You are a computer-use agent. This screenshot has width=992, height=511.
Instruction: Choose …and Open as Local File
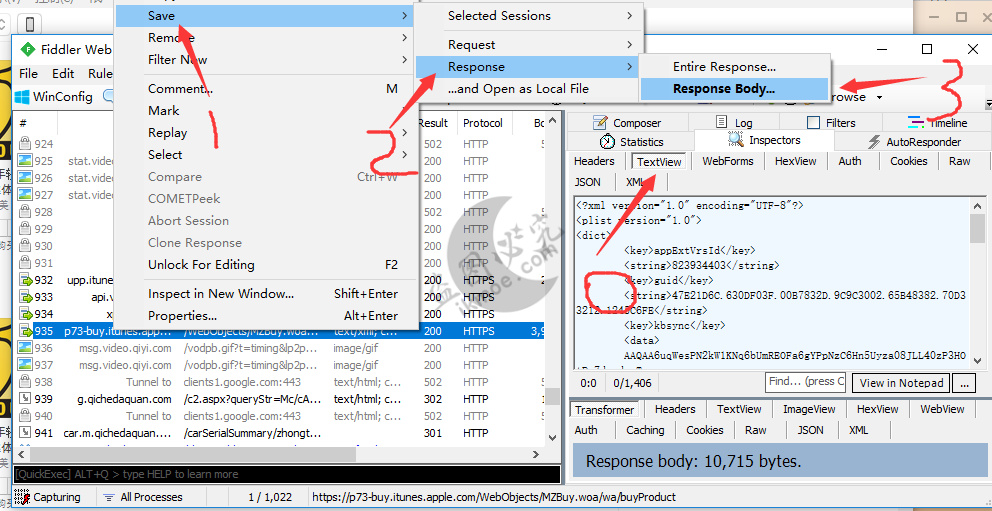click(x=528, y=89)
